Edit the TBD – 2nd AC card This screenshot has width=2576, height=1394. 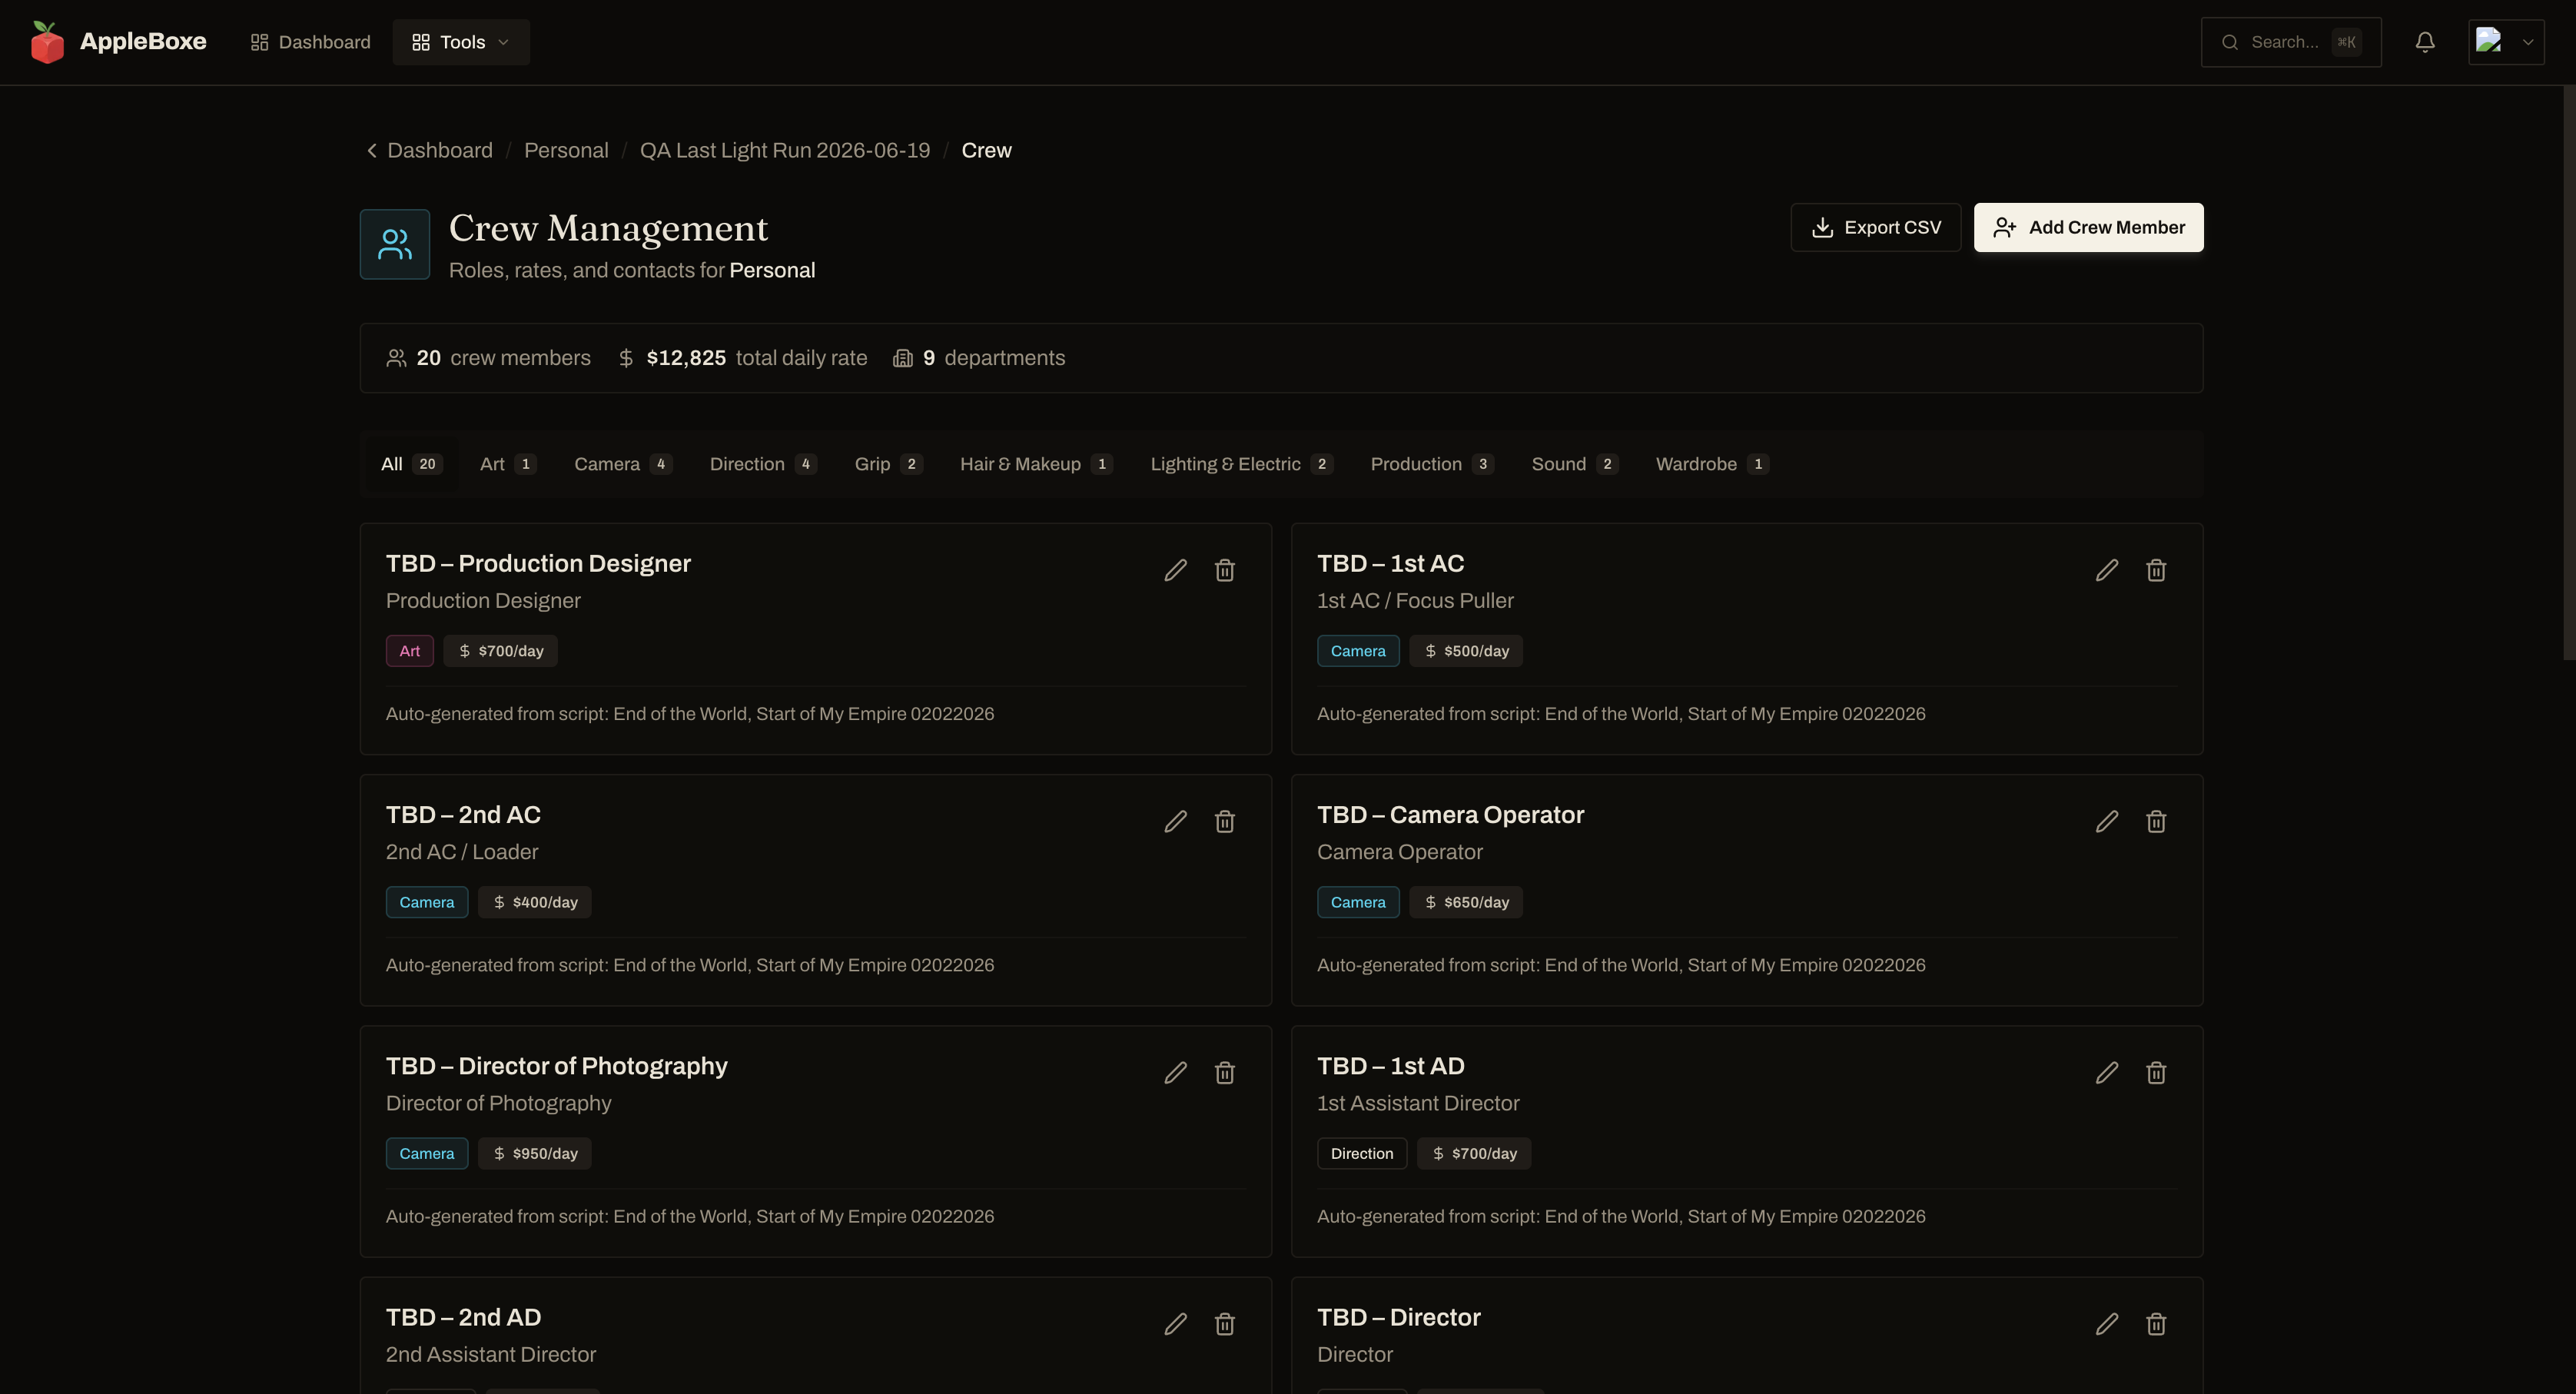(1175, 821)
